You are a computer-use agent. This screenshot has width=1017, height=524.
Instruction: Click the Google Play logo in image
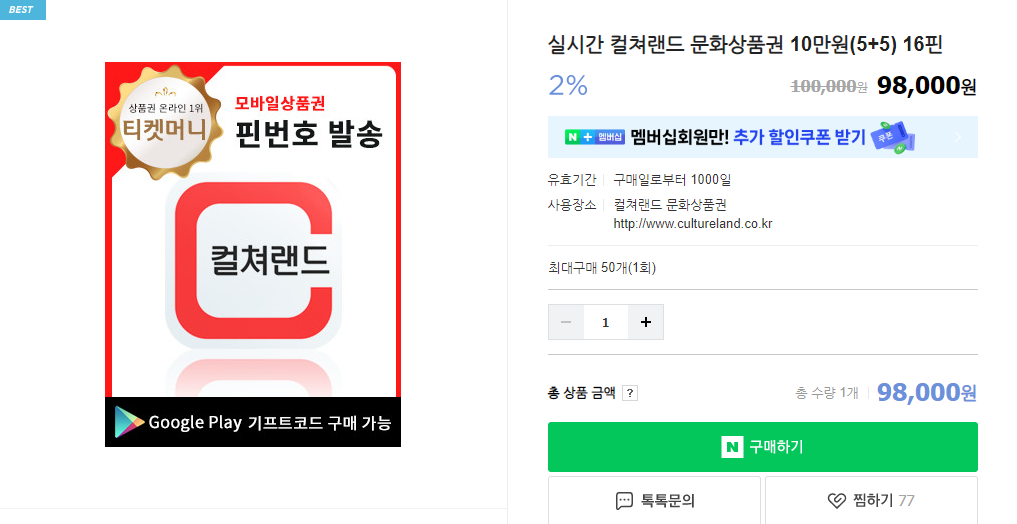[129, 422]
